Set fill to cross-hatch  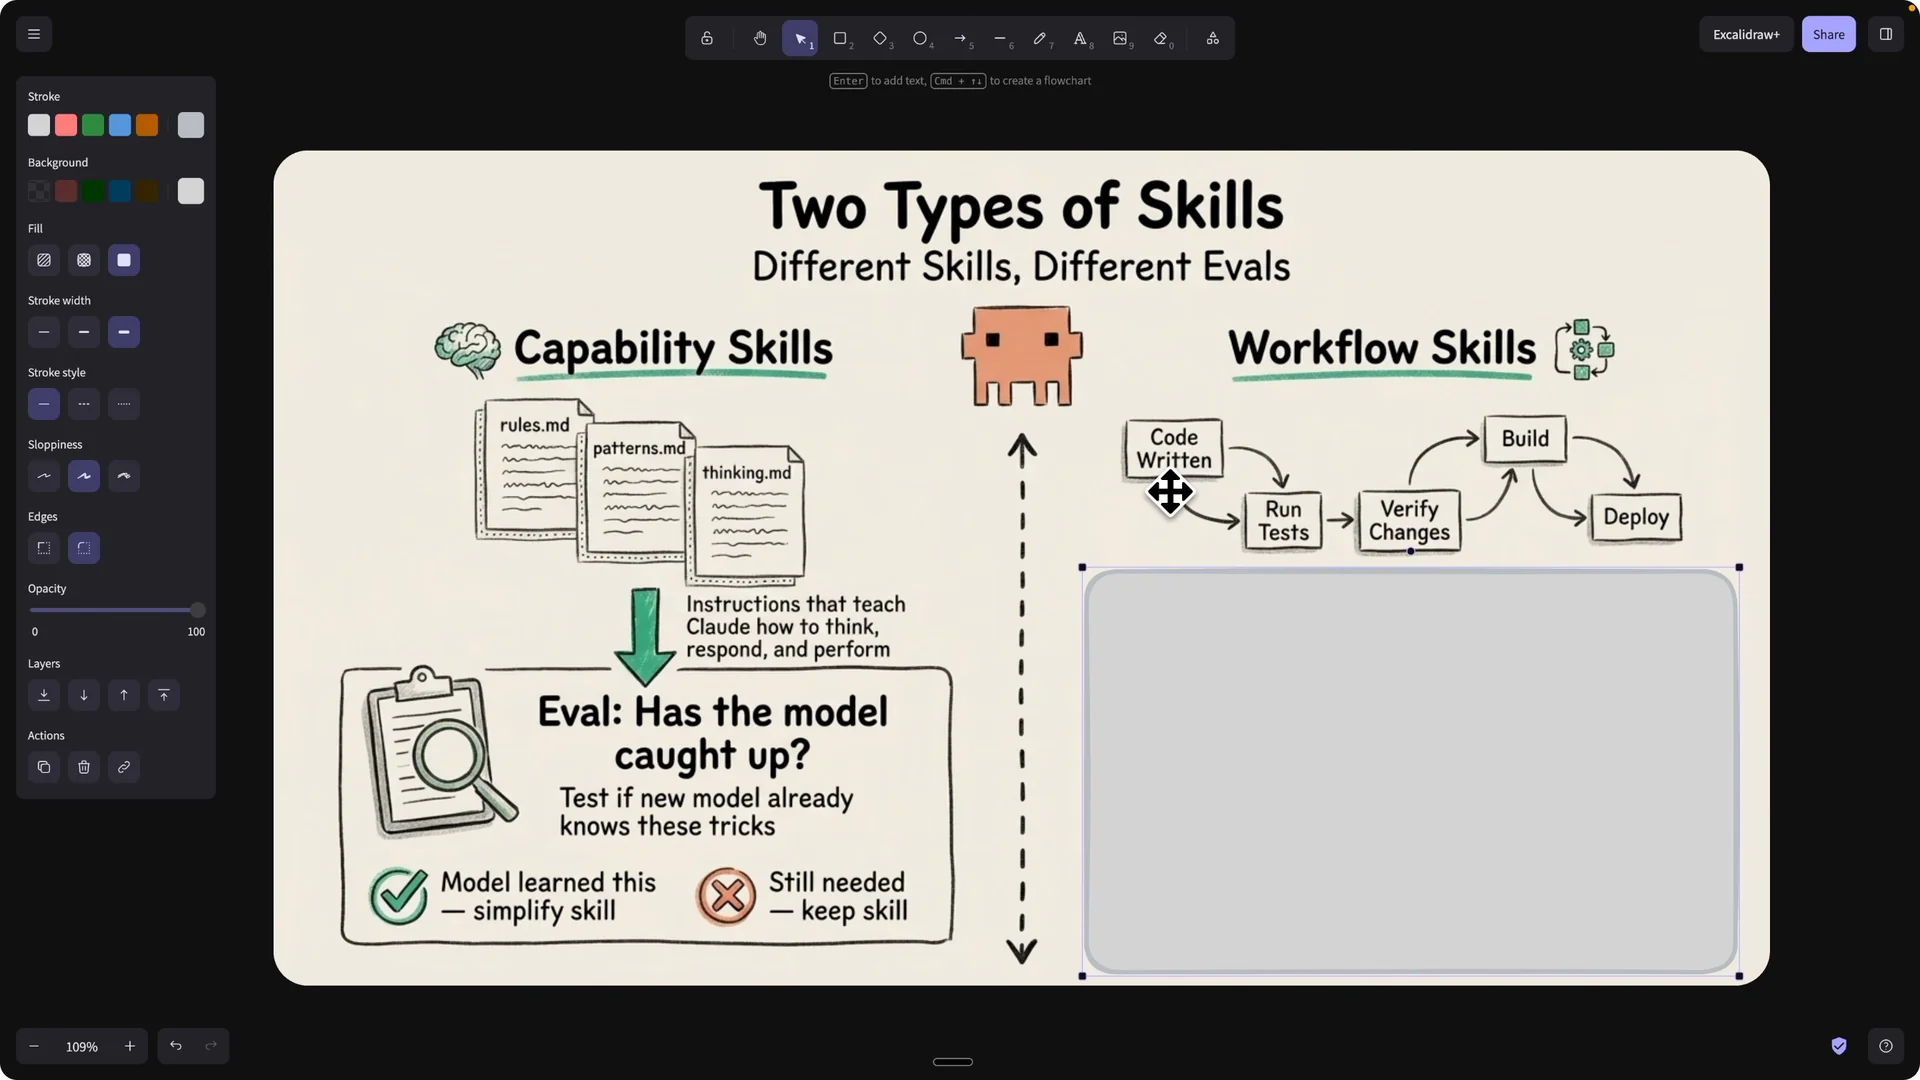84,260
